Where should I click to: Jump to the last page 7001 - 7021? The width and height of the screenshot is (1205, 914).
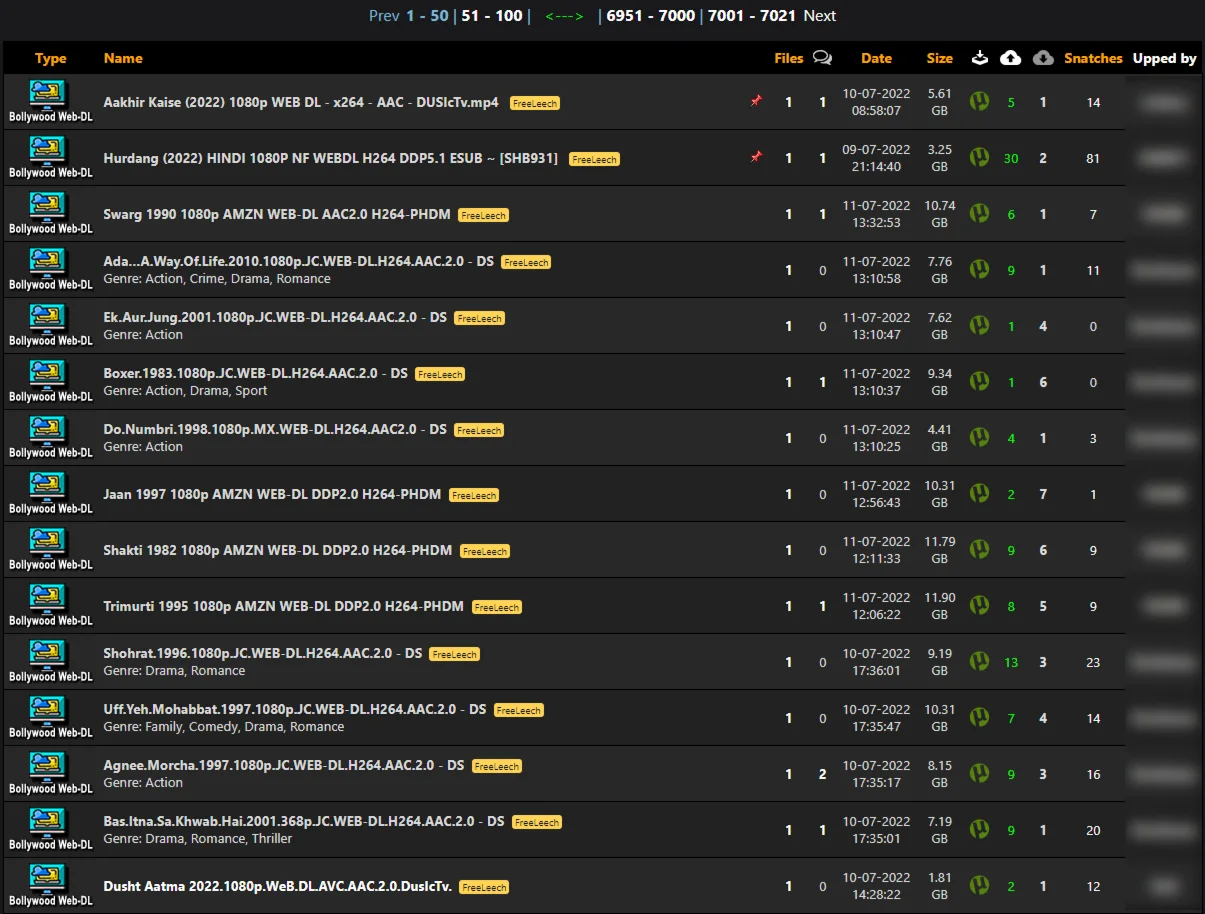click(x=751, y=16)
